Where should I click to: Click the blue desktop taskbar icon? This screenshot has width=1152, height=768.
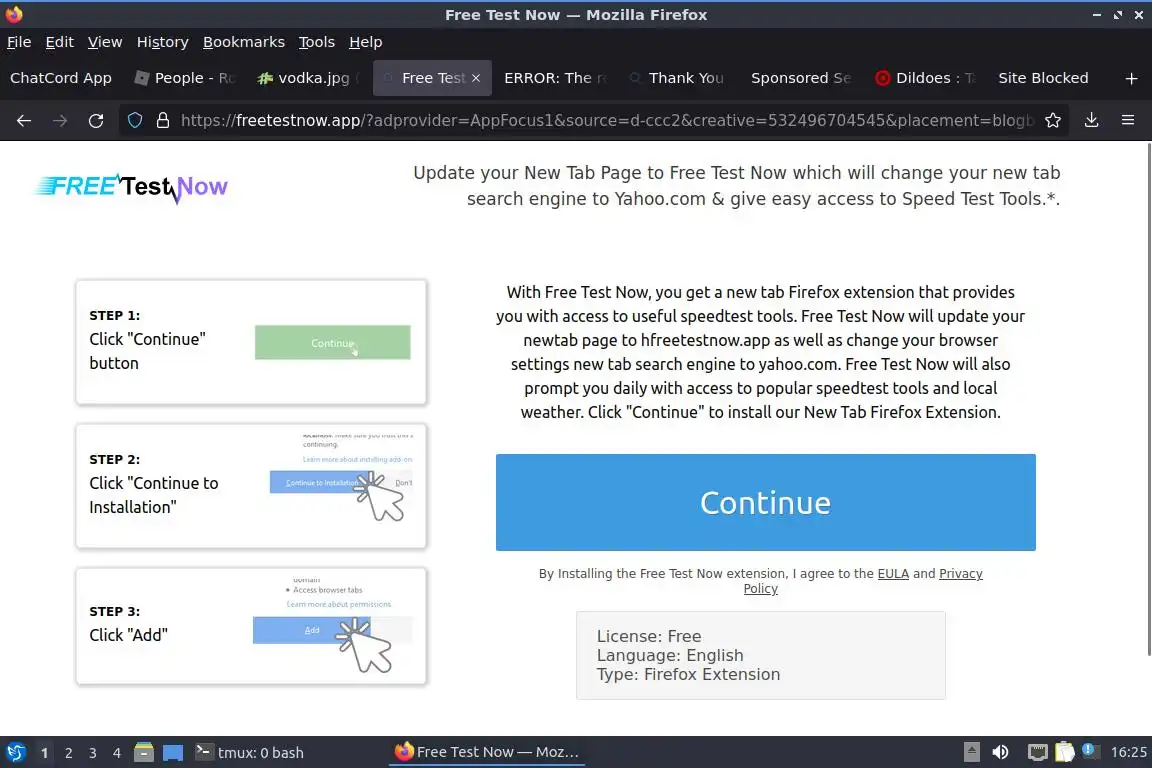[173, 753]
